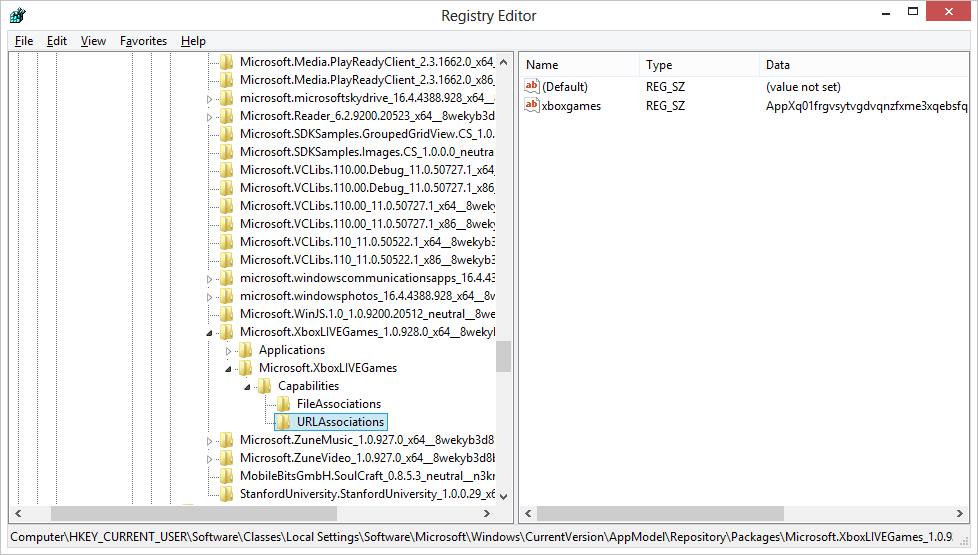Open the Edit menu

pos(56,41)
